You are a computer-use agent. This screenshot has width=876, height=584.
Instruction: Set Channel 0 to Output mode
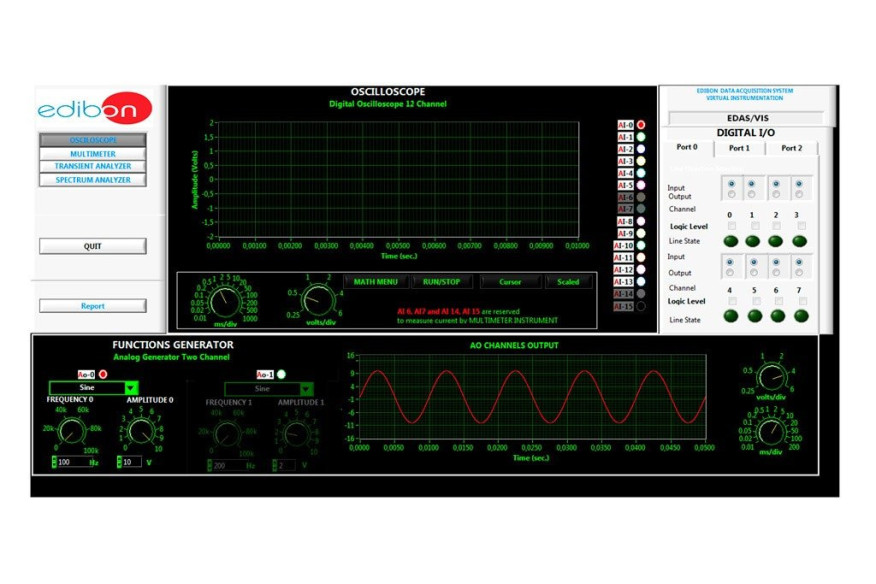click(x=731, y=195)
